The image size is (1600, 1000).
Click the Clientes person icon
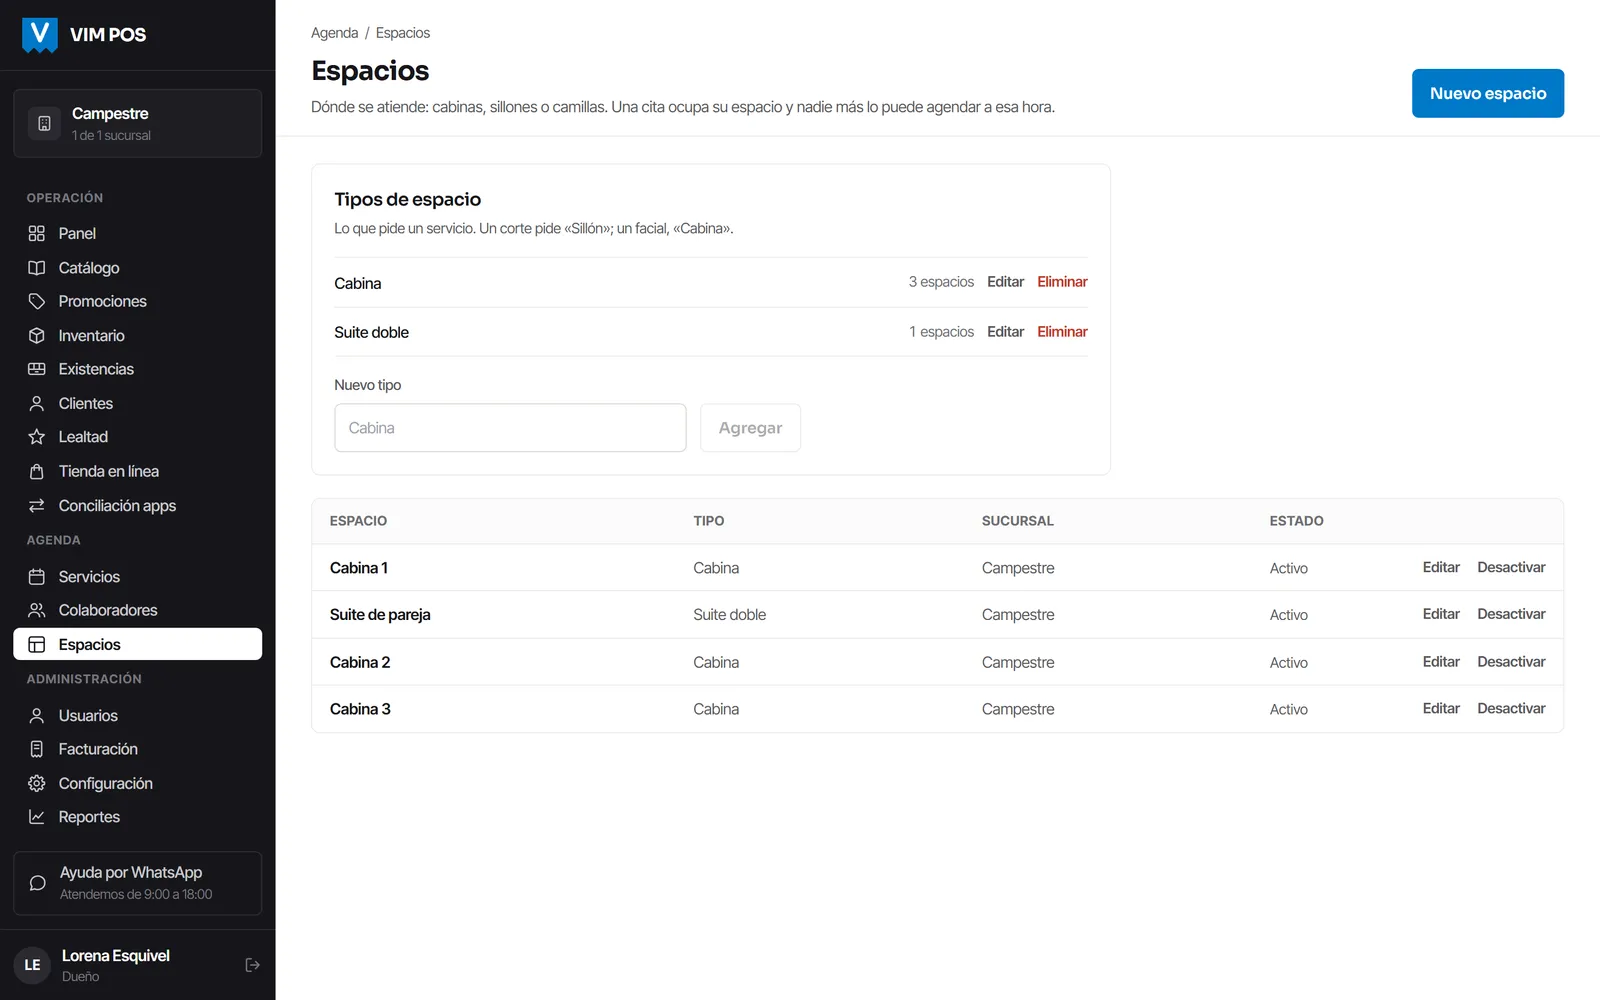[37, 403]
